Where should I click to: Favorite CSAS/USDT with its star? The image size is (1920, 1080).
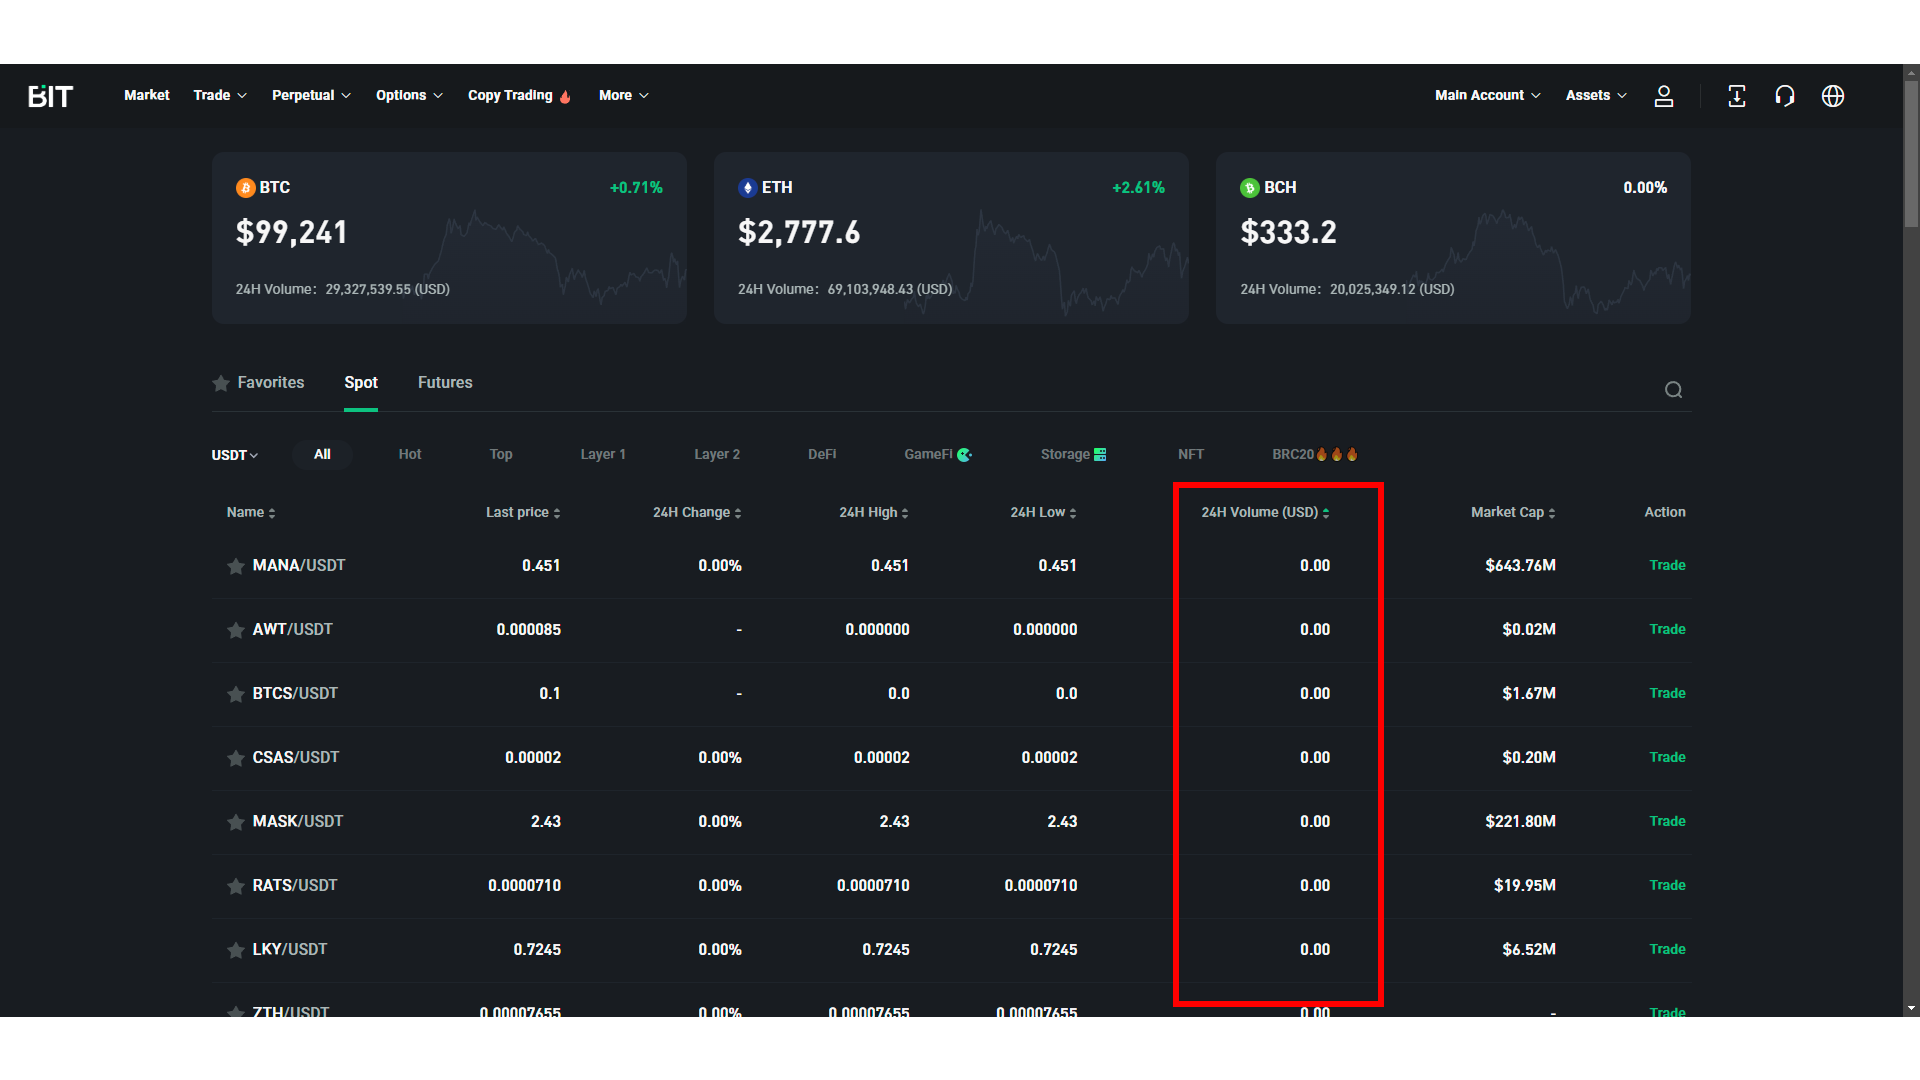point(236,758)
